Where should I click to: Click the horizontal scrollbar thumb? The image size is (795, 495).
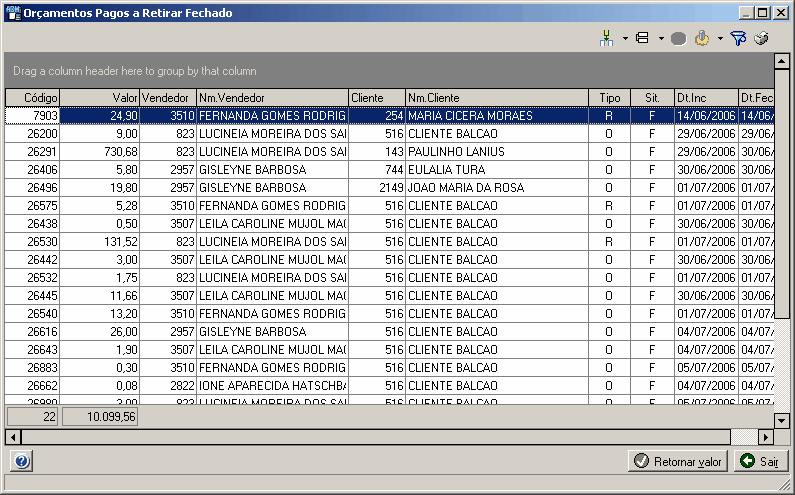[376, 437]
